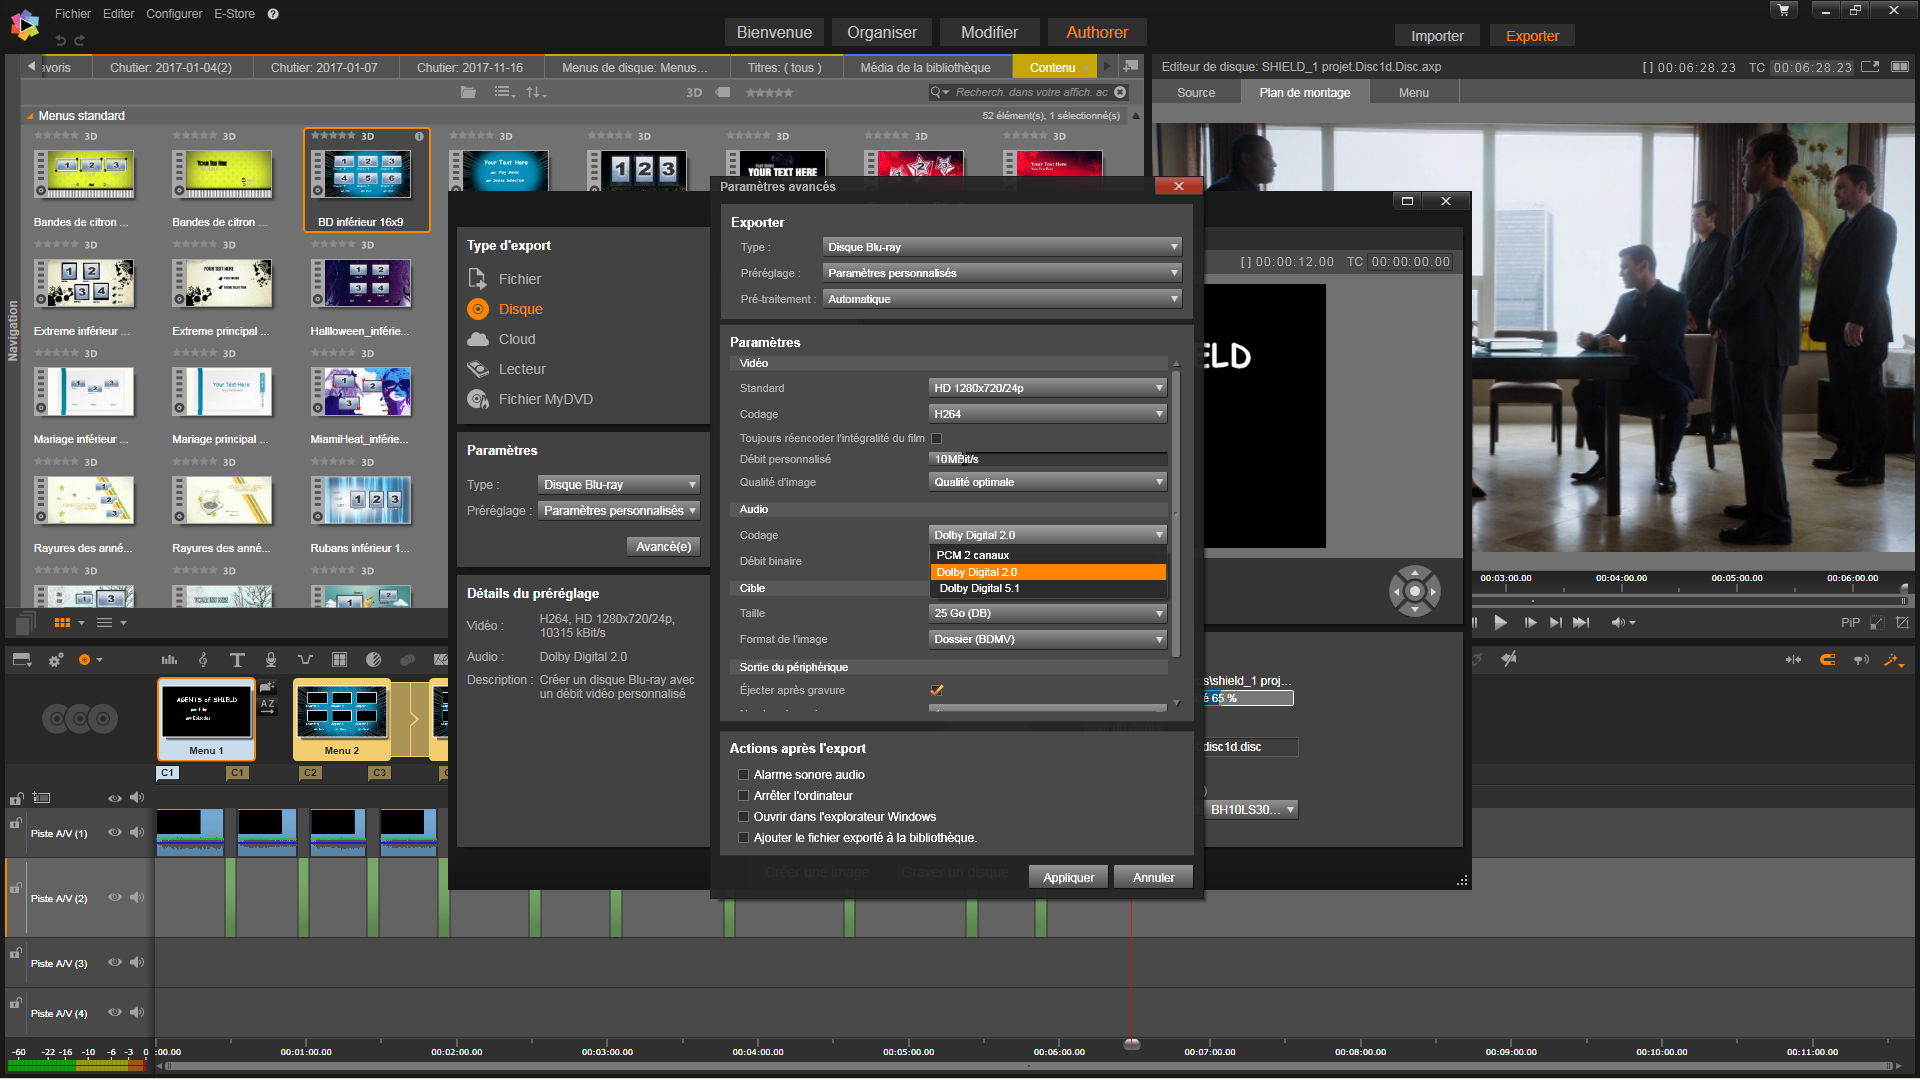
Task: Open folder icon in library toolbar
Action: (468, 92)
